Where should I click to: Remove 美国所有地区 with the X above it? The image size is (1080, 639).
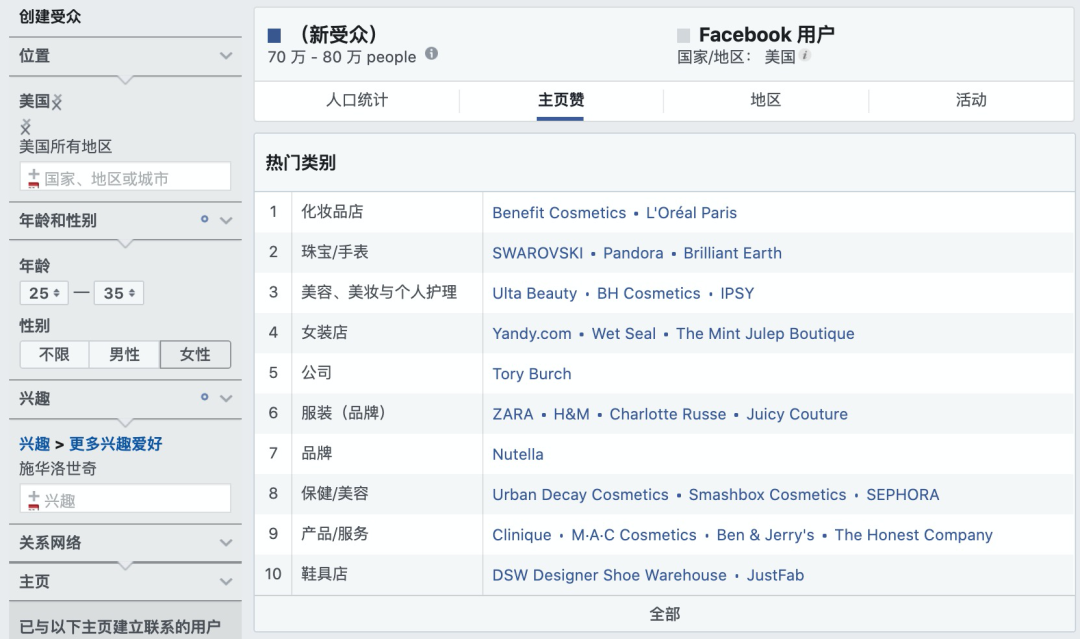tap(25, 127)
